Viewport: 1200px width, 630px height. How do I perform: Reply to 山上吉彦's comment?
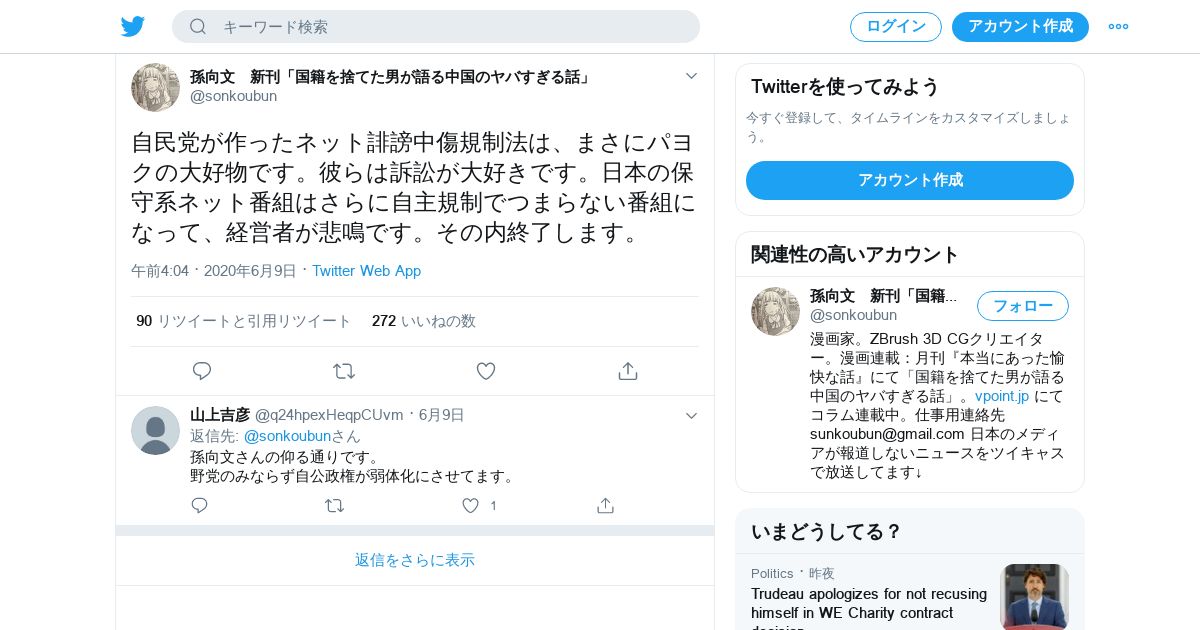click(x=199, y=505)
